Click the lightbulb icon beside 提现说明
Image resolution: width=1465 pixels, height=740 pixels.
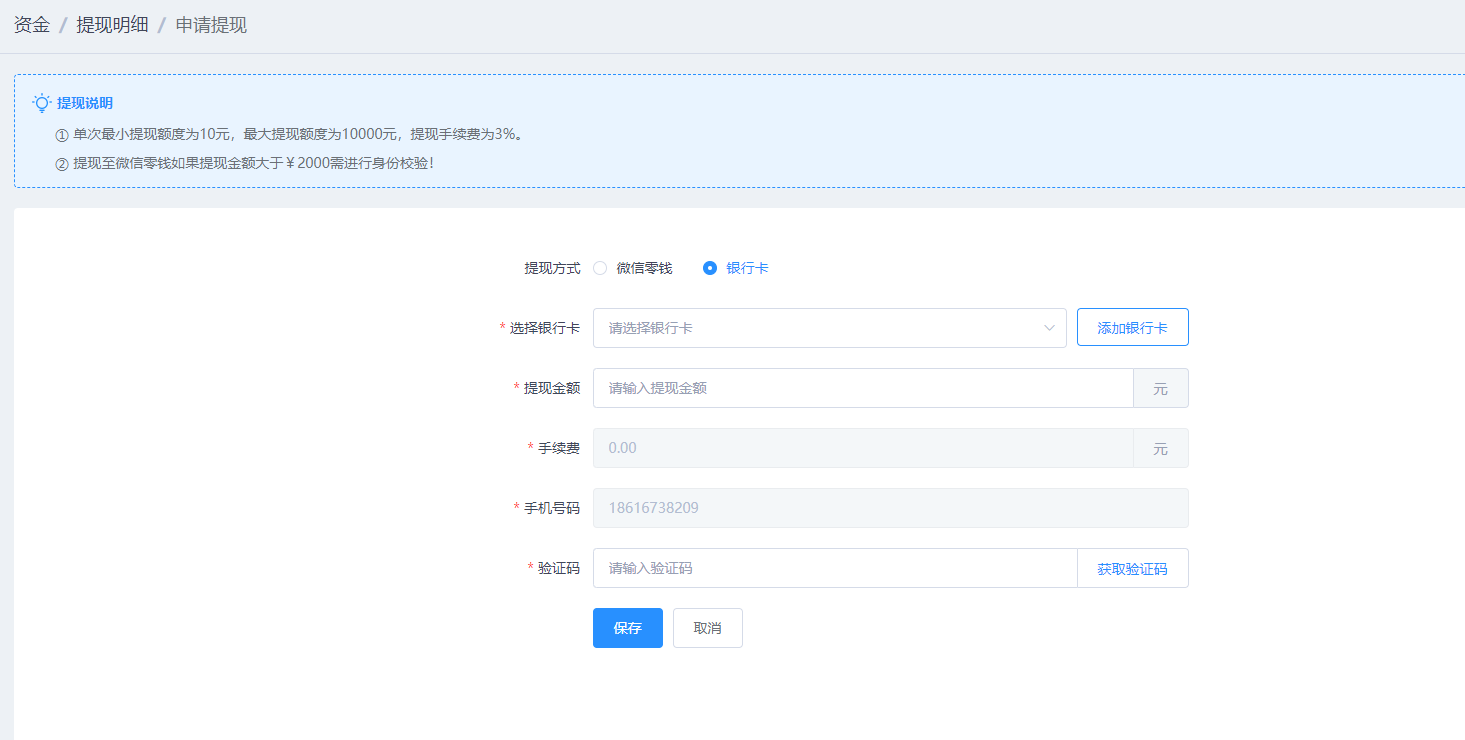42,103
